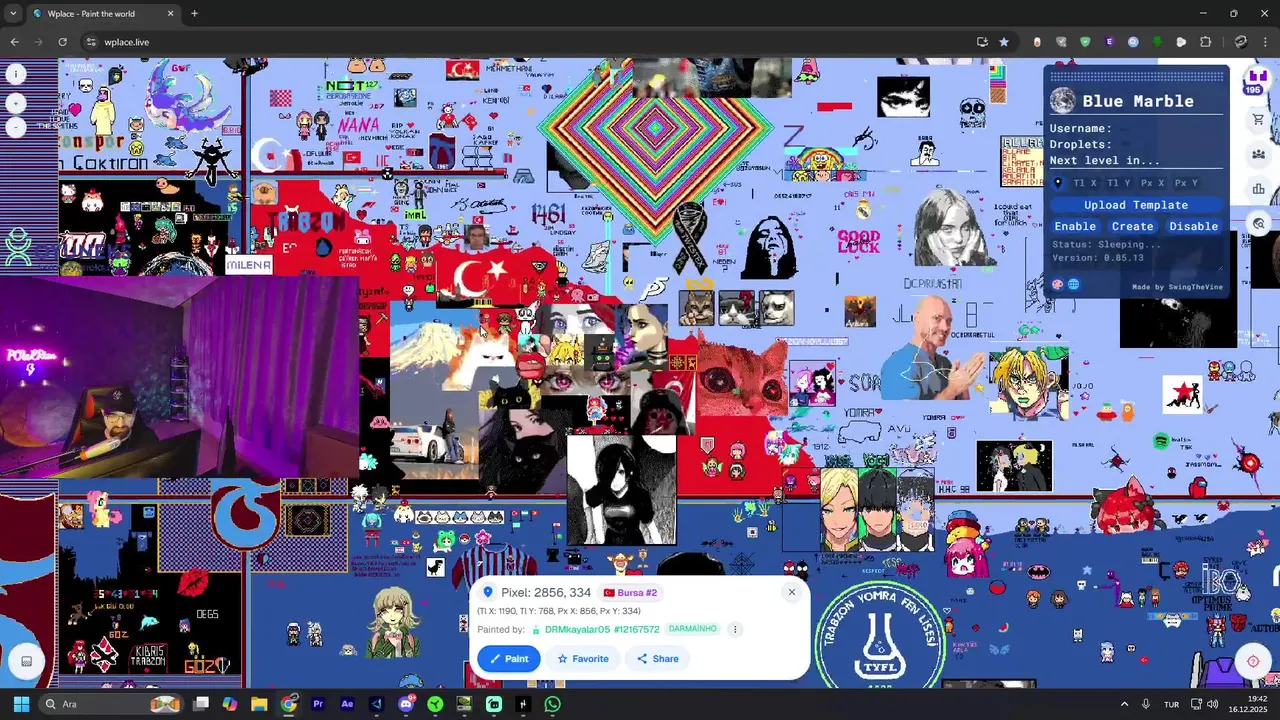Open three-dot options beside painter name

coord(734,630)
